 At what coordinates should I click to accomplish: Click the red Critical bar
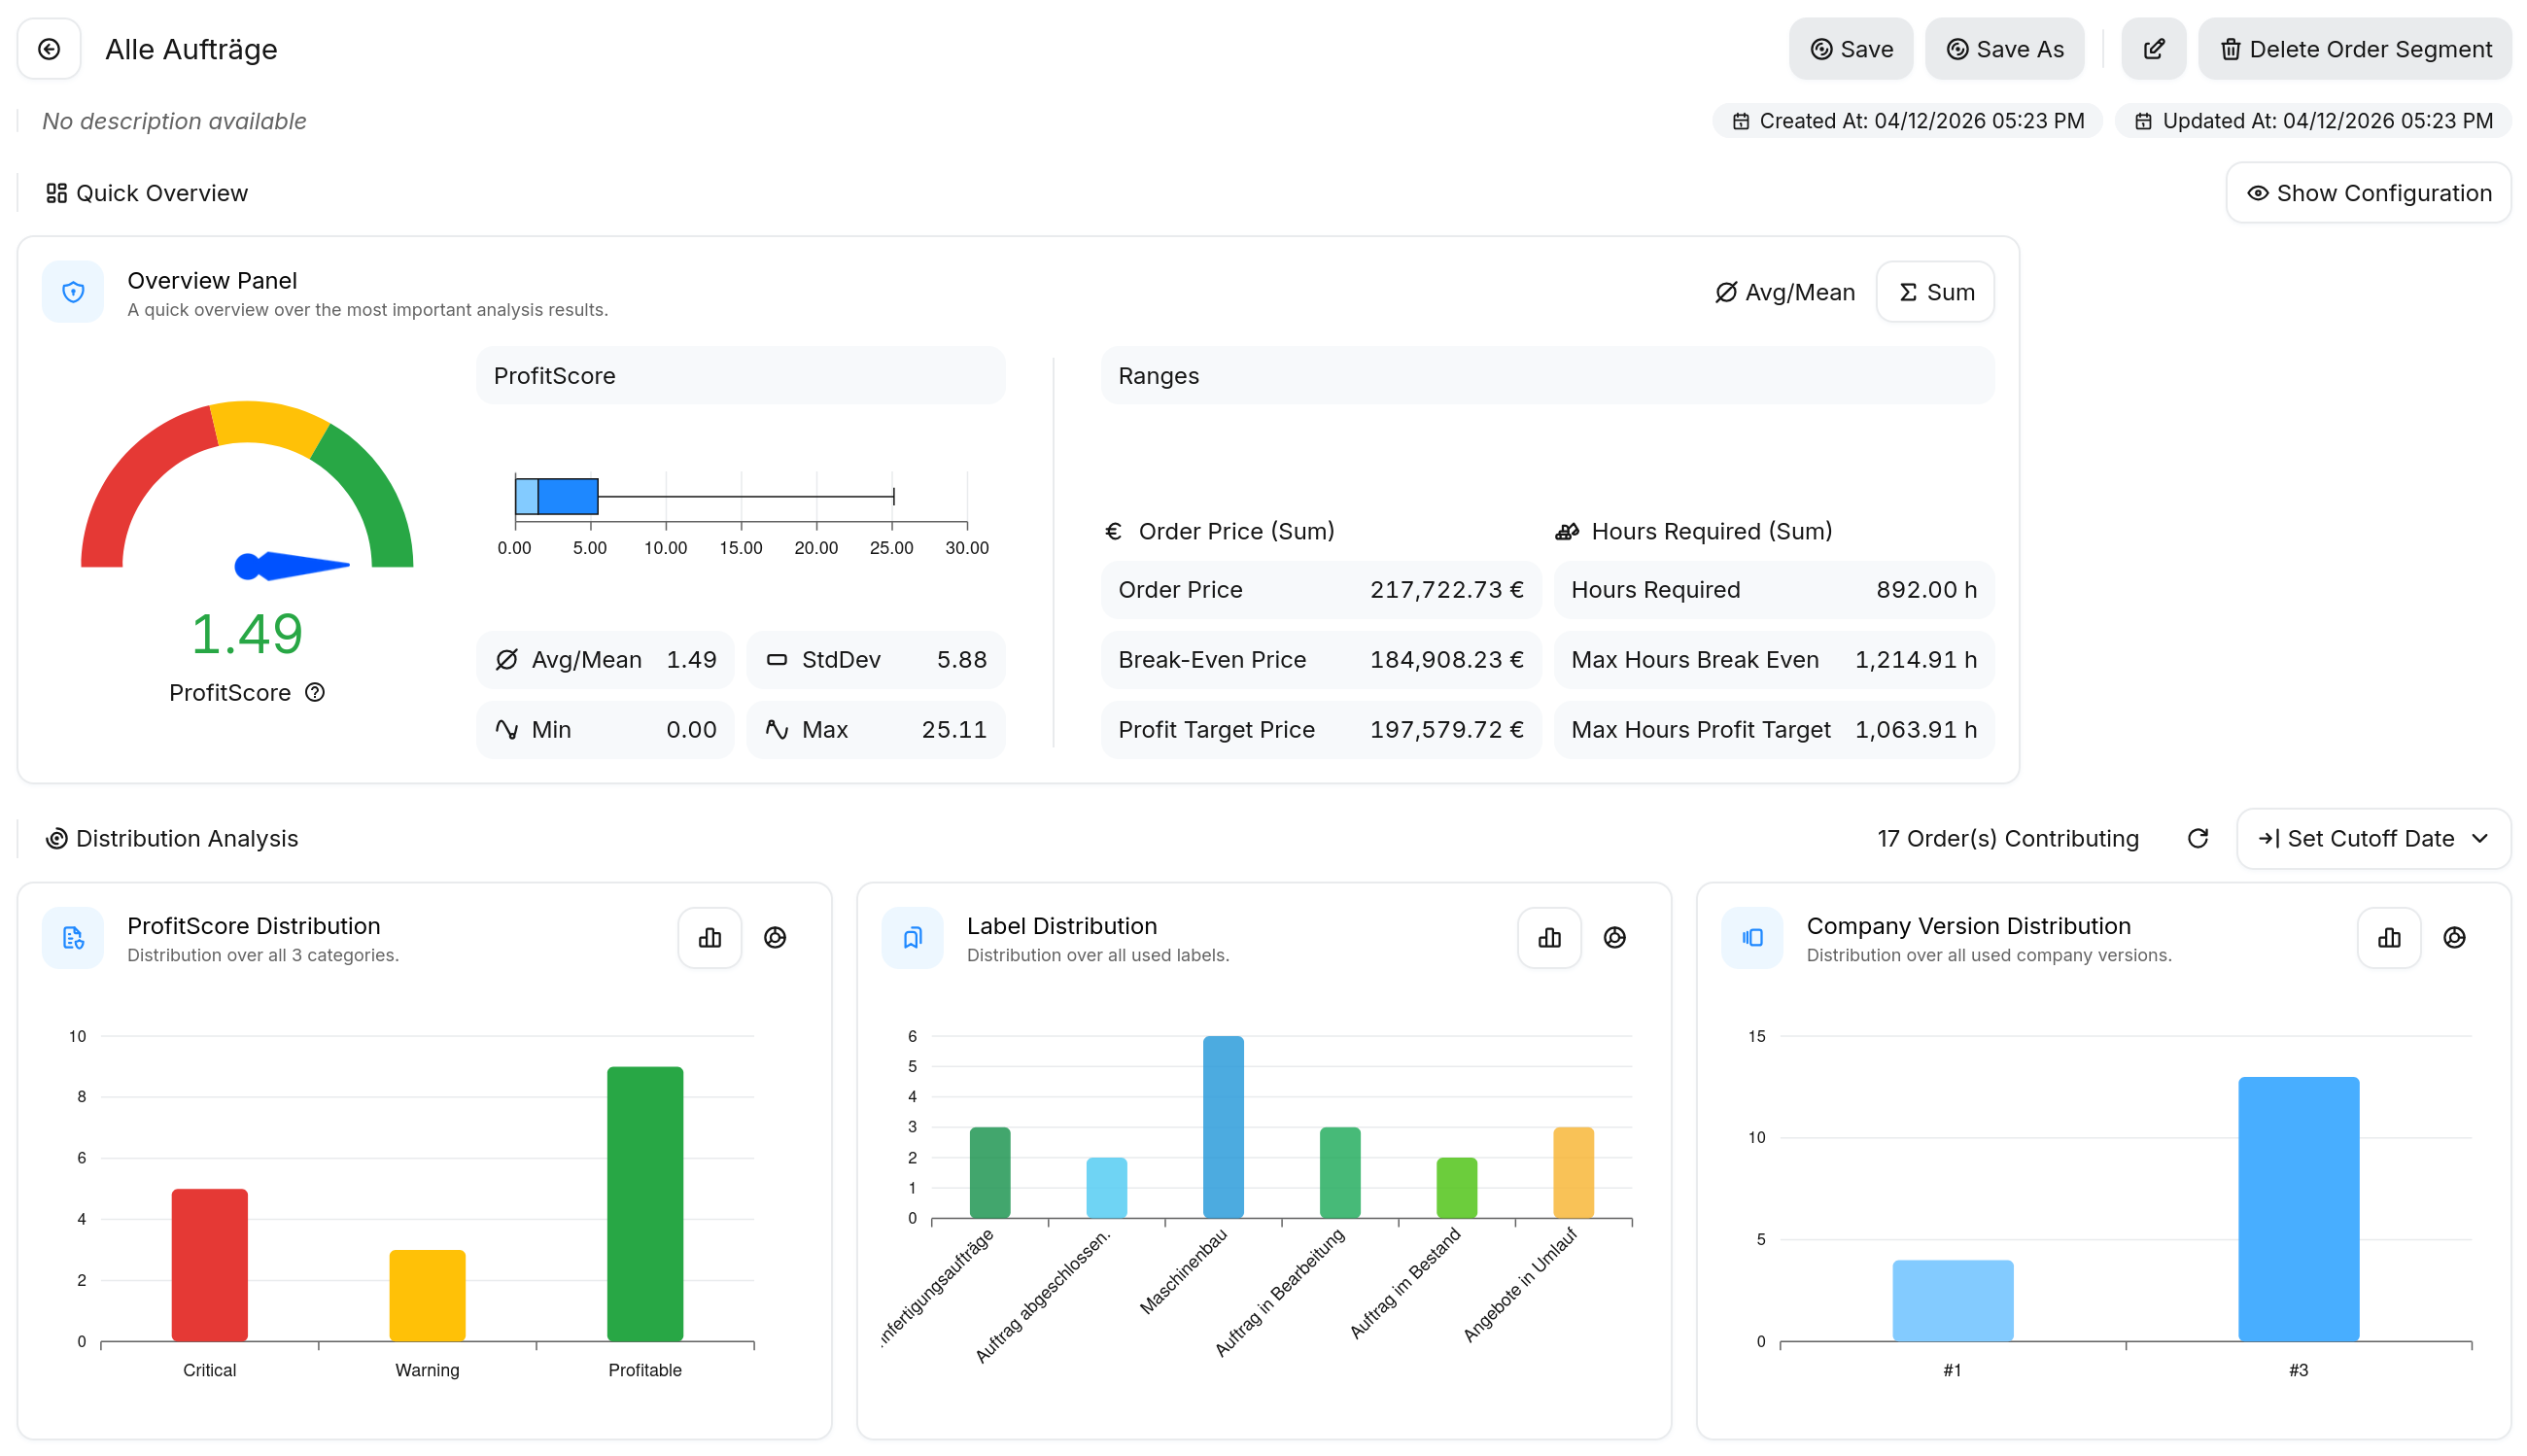[209, 1264]
